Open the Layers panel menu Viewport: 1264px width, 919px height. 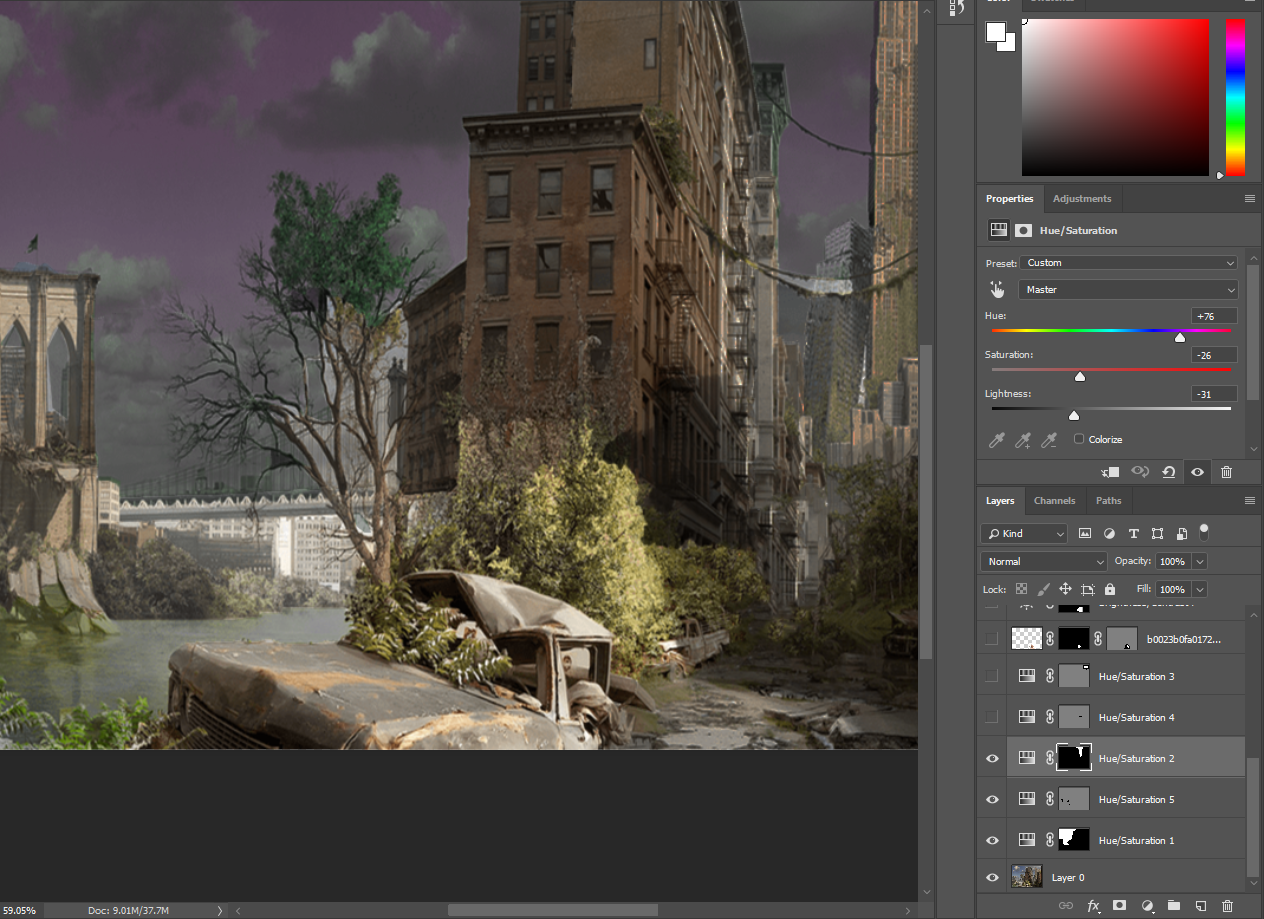click(1249, 500)
